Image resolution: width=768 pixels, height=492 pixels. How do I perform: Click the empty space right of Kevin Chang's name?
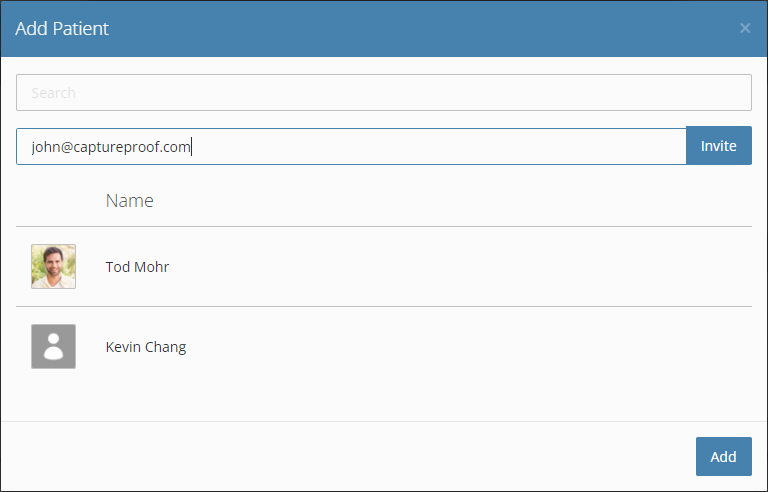[x=469, y=346]
